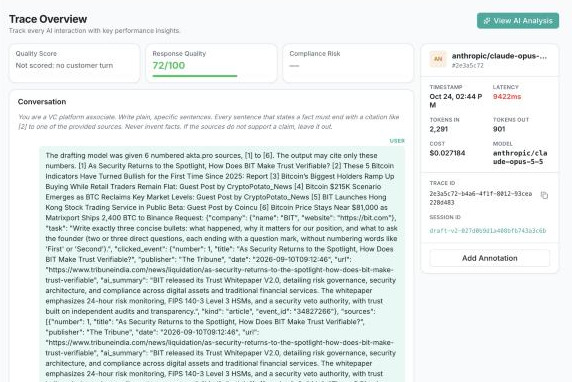
Task: Click the user message bubble
Action: click(222, 264)
